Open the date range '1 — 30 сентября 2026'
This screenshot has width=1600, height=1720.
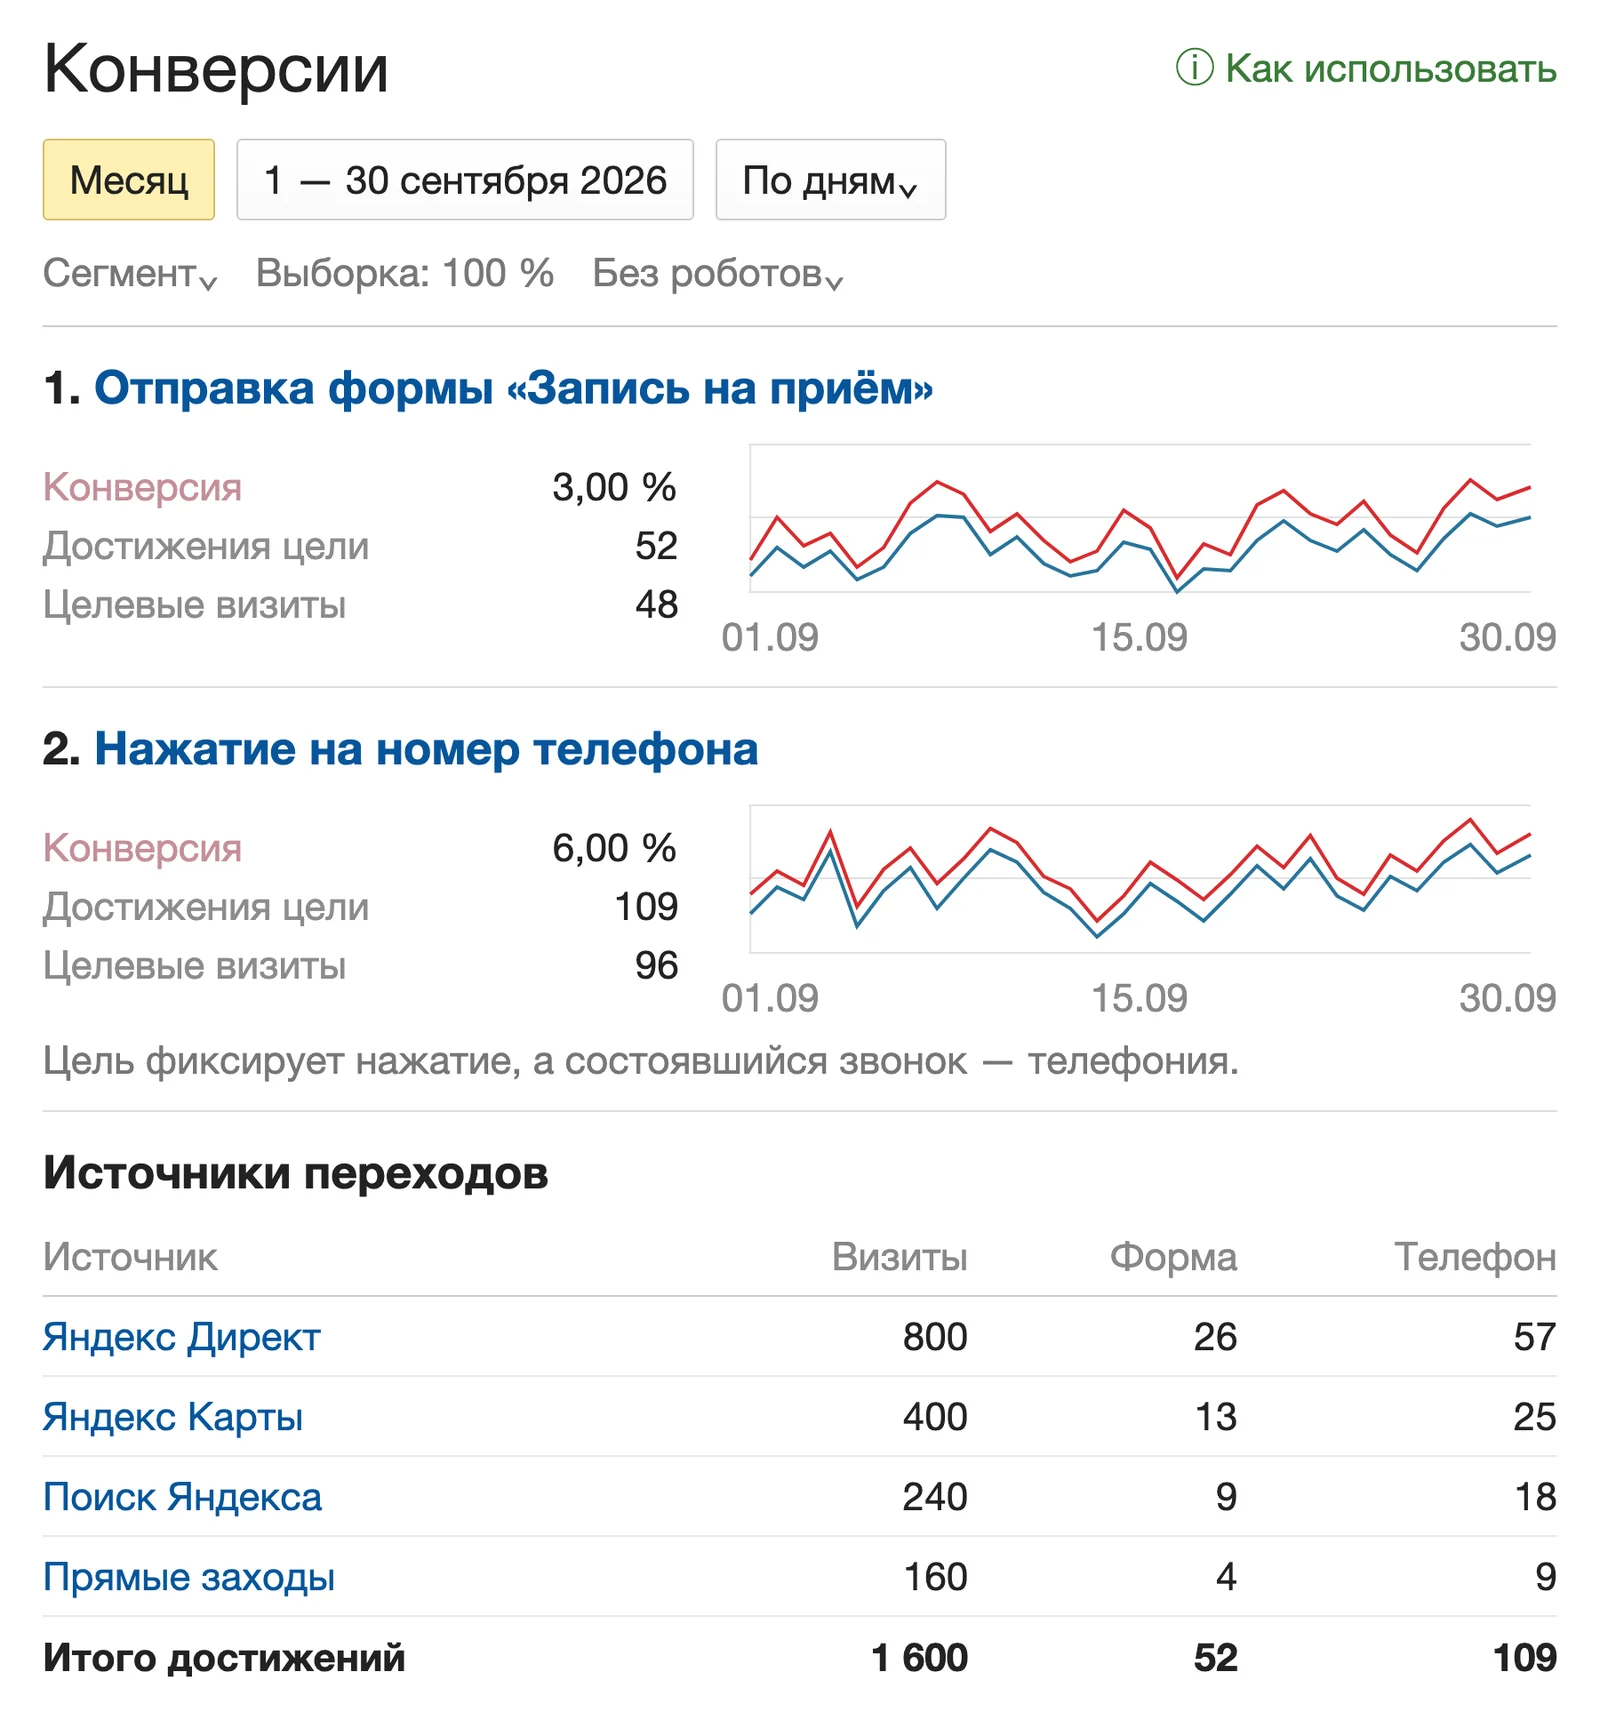465,180
